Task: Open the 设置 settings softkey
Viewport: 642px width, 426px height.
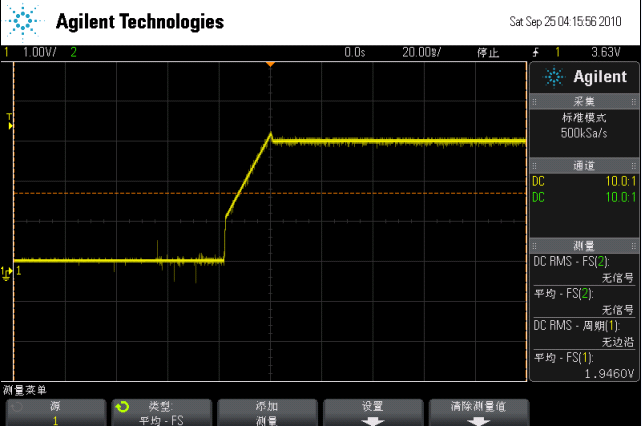Action: pyautogui.click(x=373, y=413)
